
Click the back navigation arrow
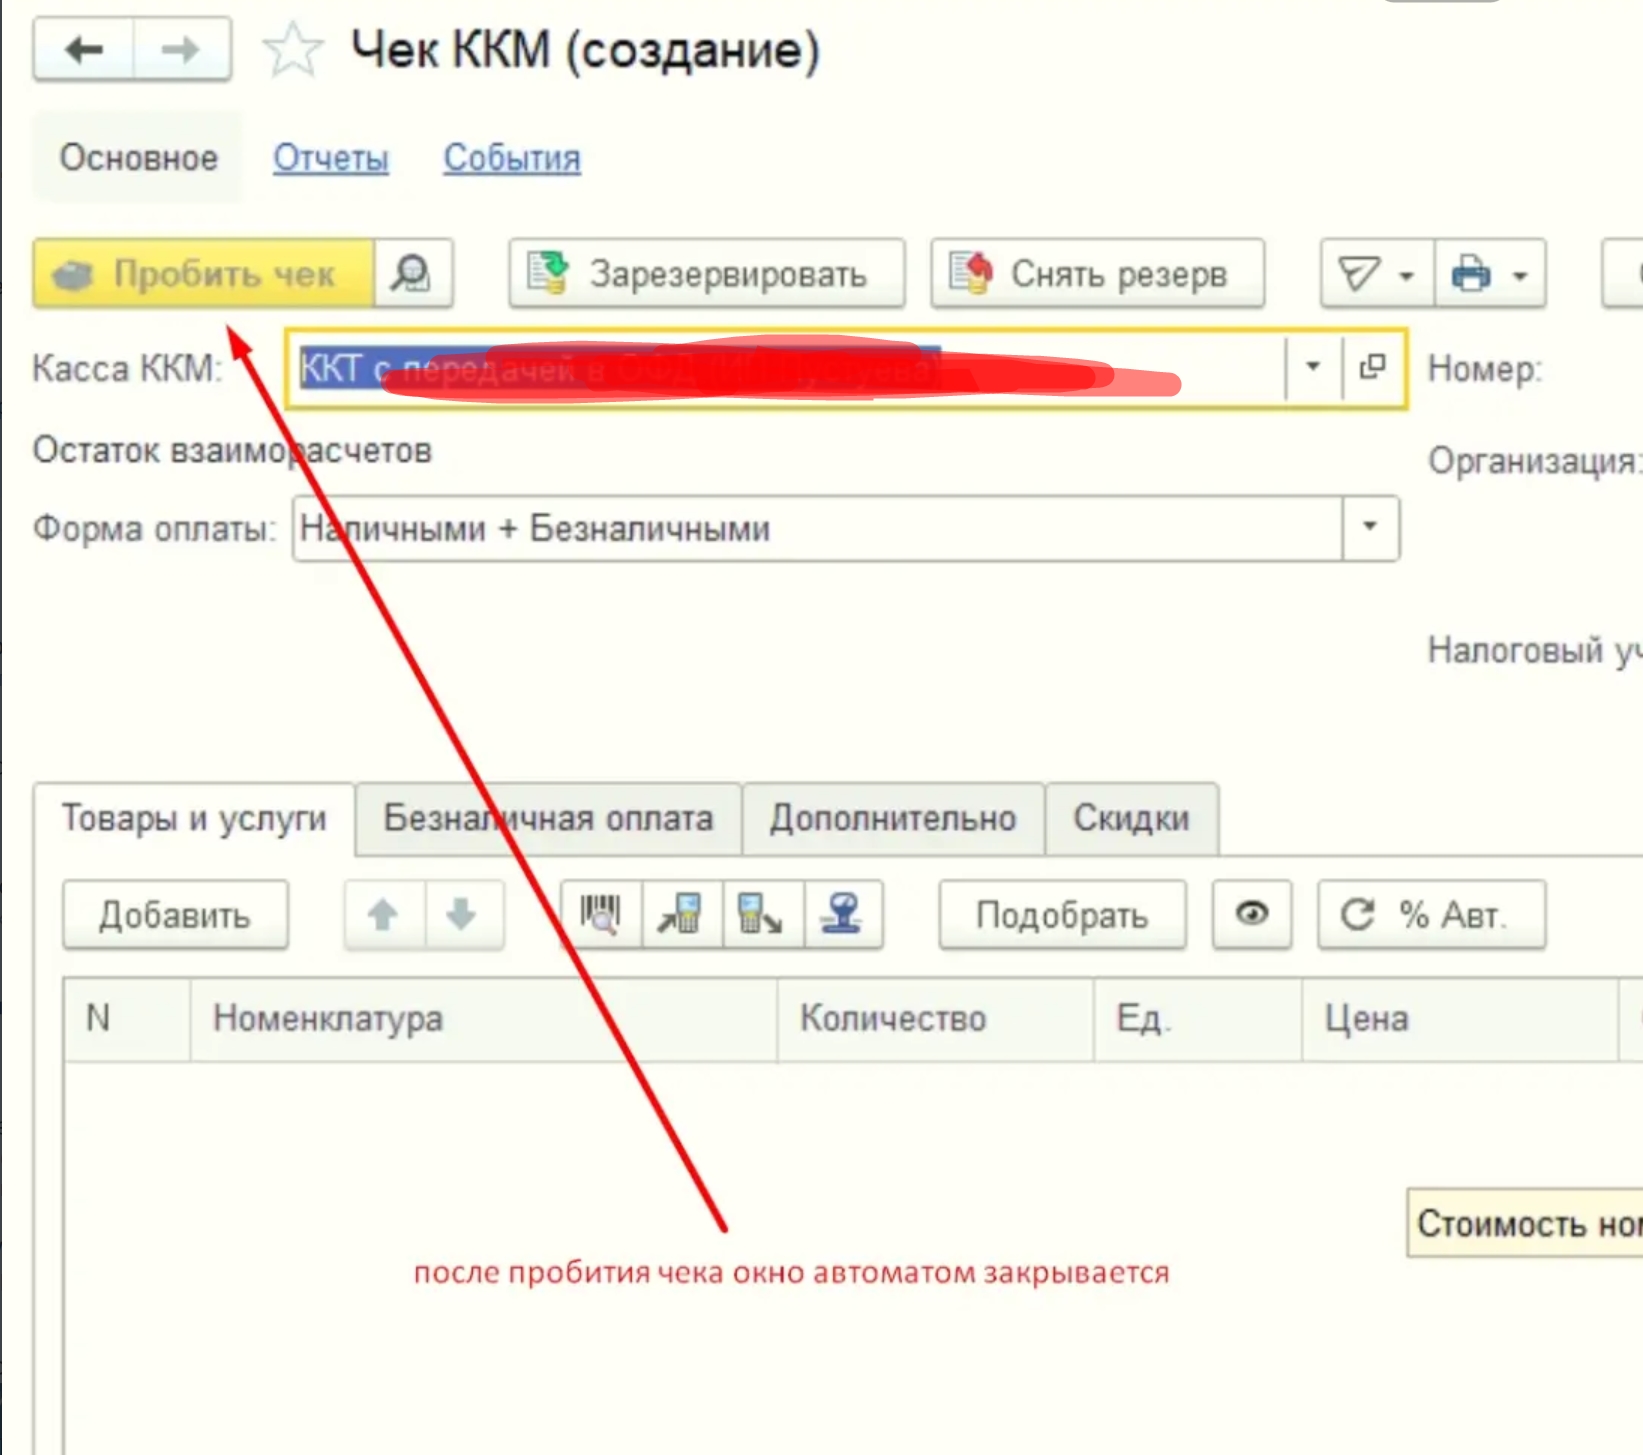84,49
